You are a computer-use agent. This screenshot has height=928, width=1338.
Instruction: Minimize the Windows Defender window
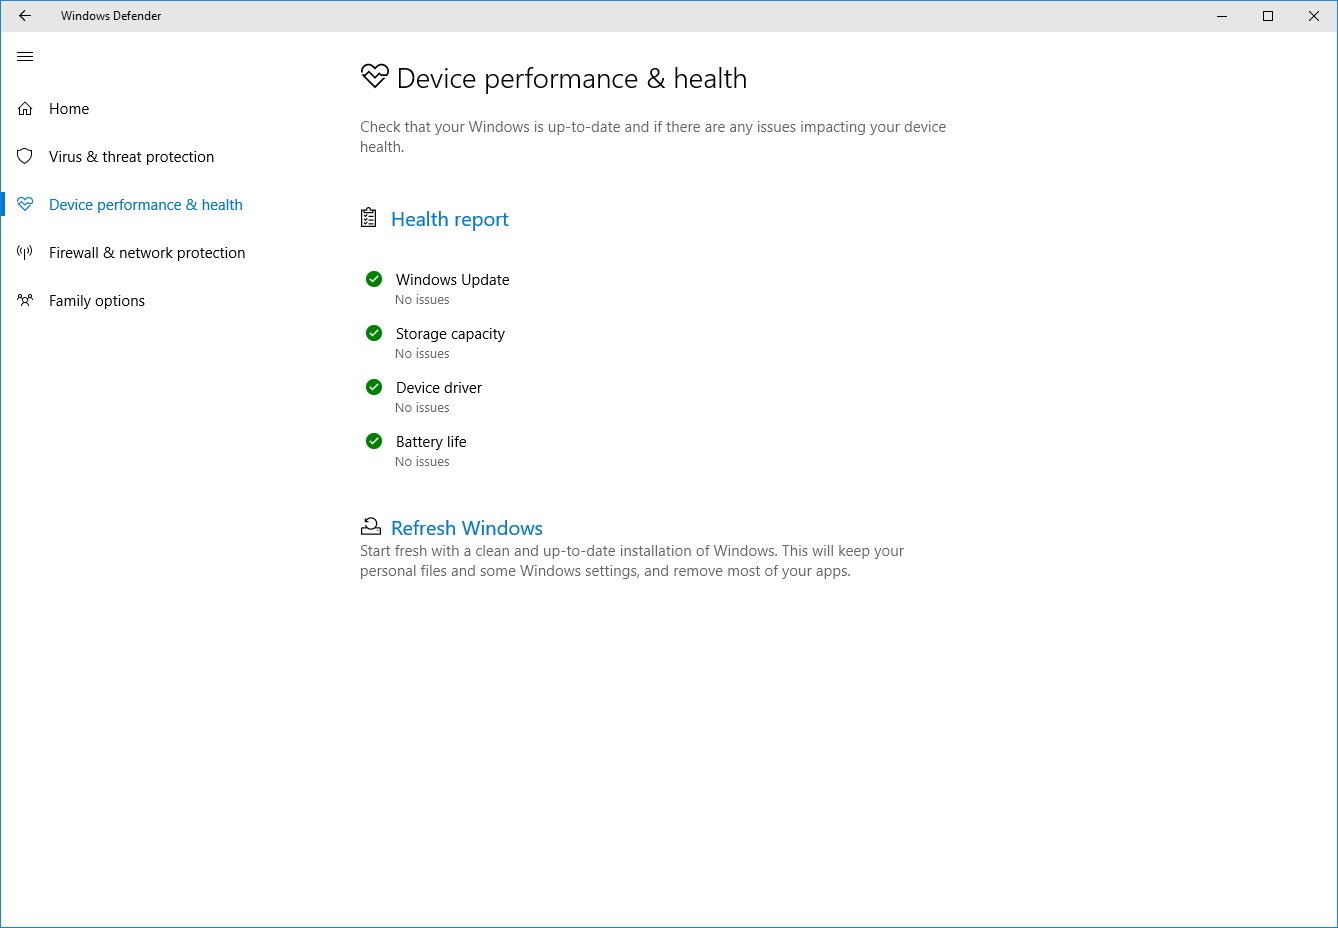[1222, 16]
